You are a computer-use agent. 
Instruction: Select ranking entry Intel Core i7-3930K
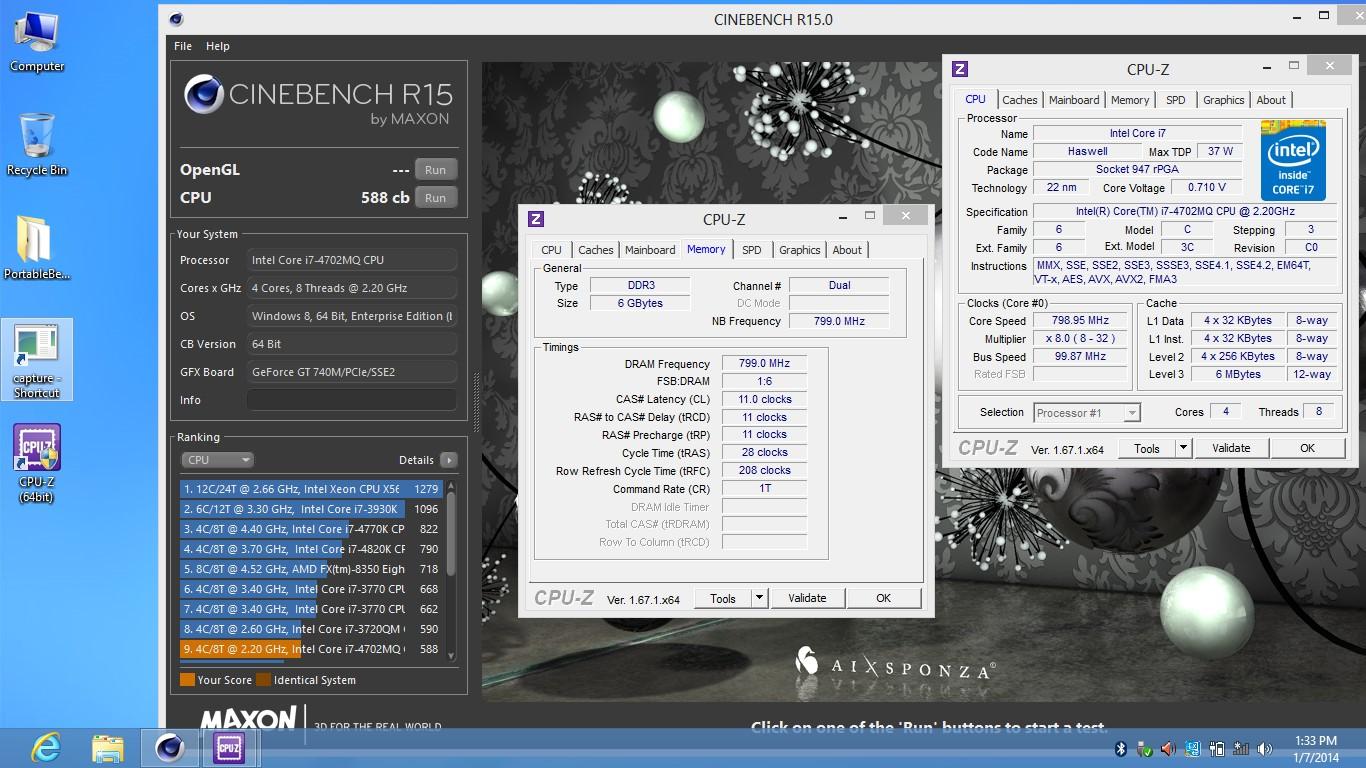pos(311,509)
